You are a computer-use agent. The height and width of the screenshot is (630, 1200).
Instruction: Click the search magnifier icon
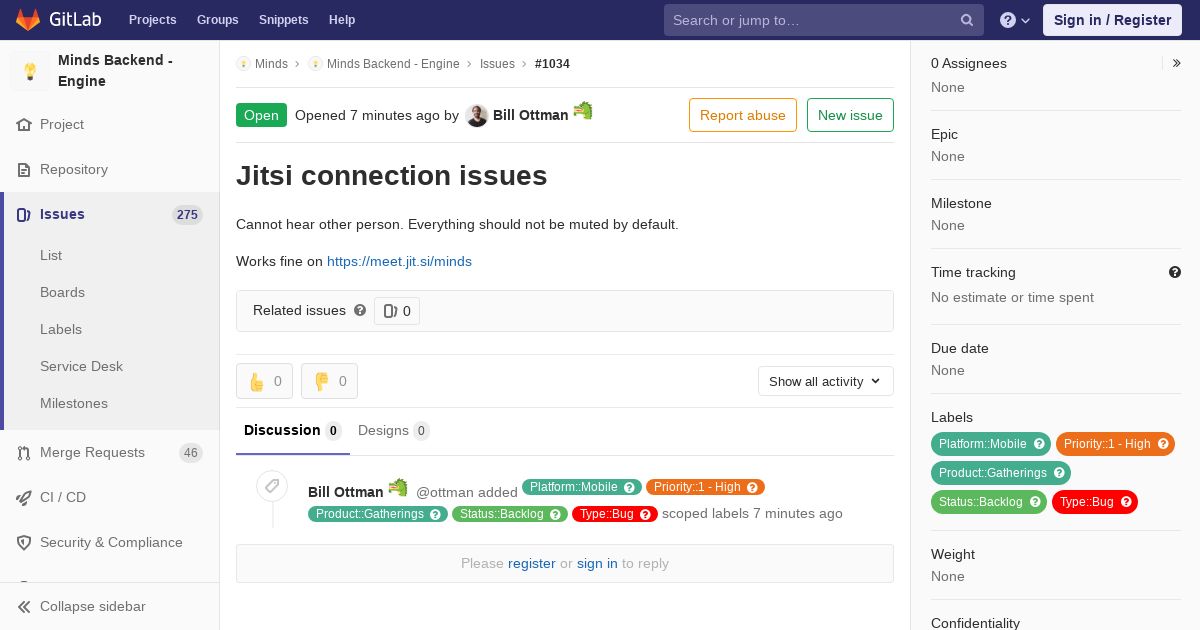point(967,20)
